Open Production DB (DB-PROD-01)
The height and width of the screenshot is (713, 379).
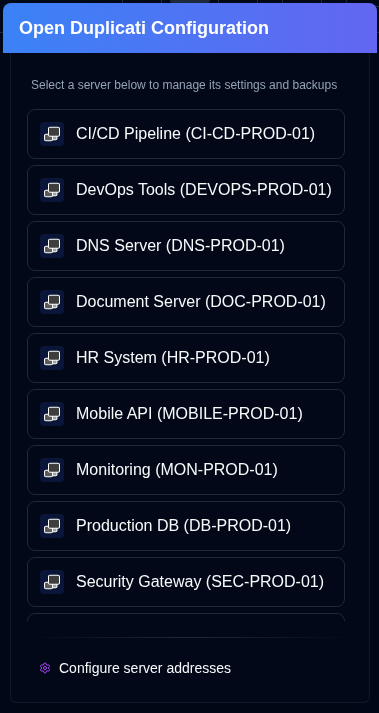point(186,525)
